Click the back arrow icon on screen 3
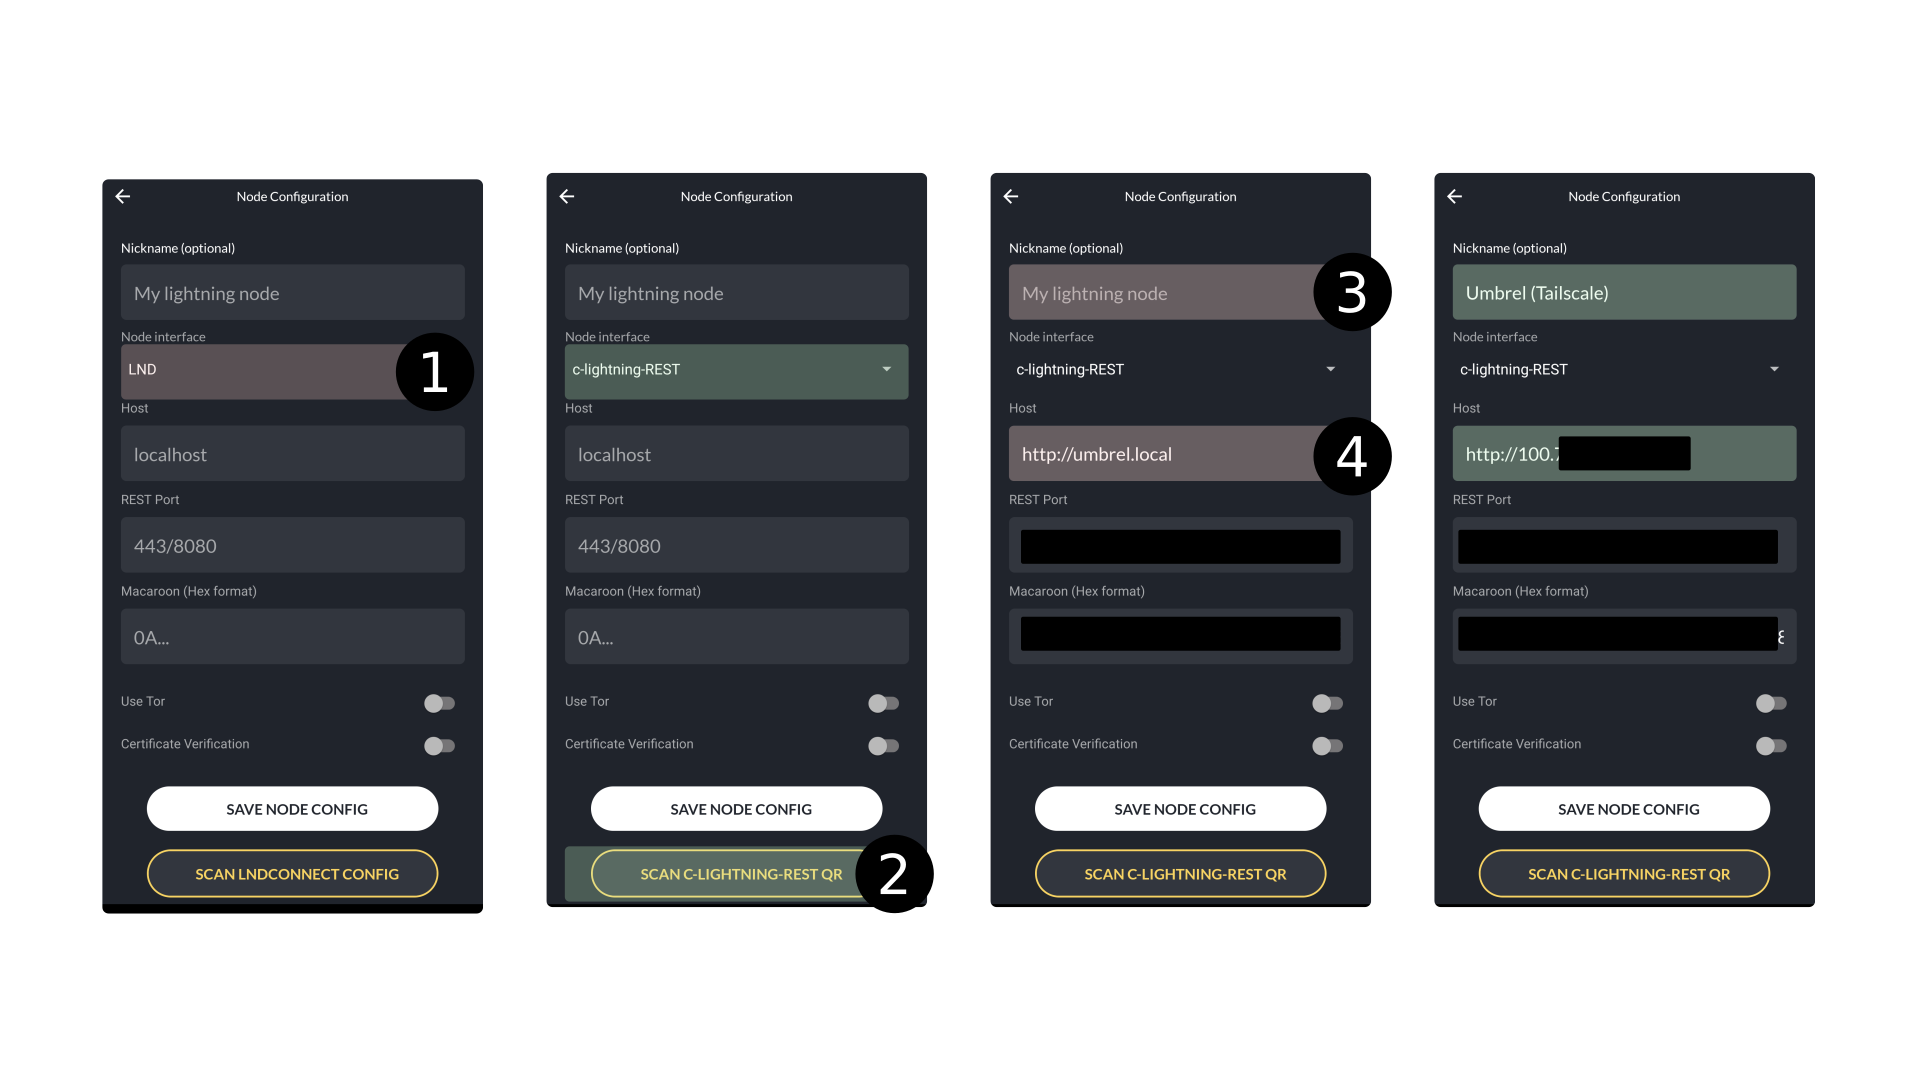The height and width of the screenshot is (1080, 1920). pos(1010,195)
